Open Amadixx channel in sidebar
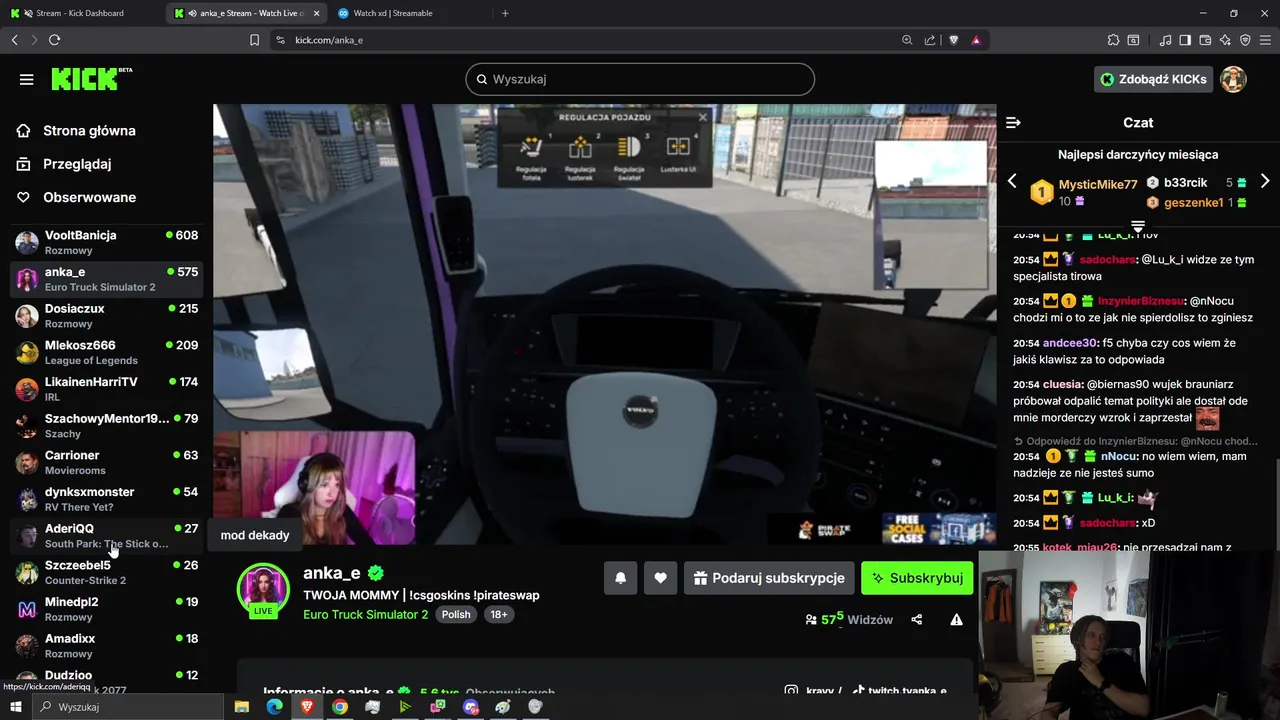 pos(106,646)
